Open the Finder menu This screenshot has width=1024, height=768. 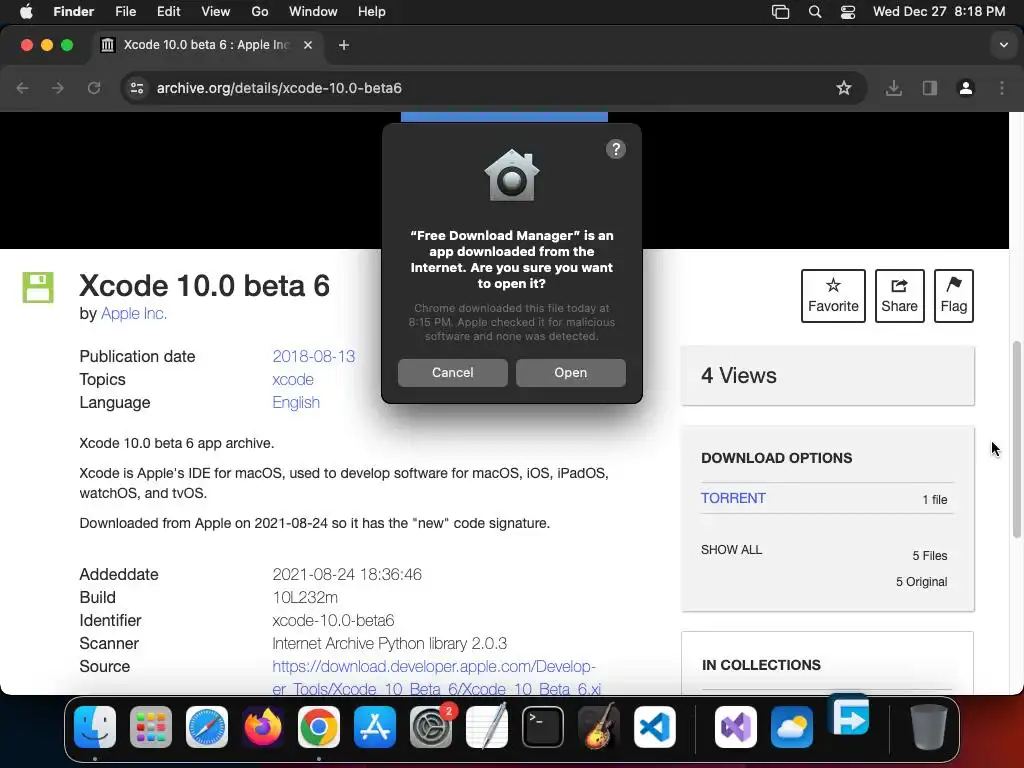coord(73,12)
